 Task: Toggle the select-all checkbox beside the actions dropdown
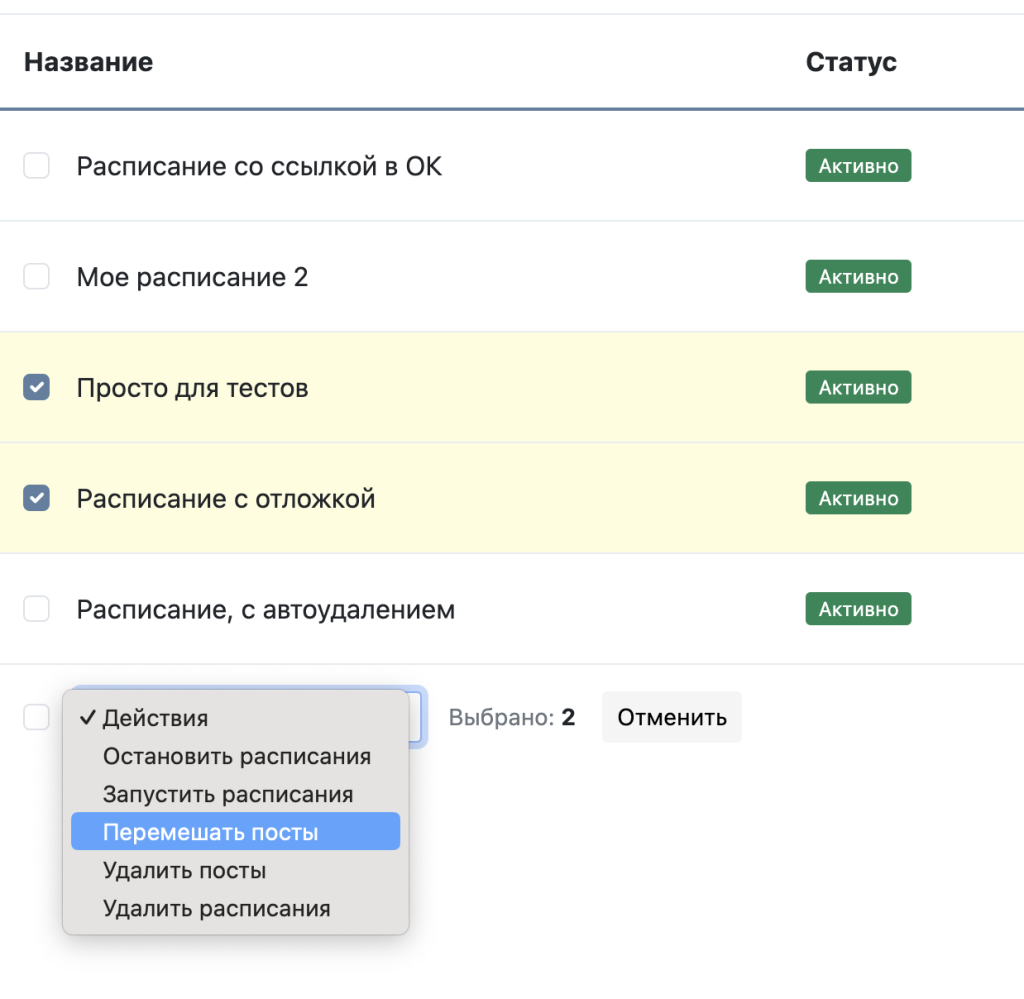[36, 717]
